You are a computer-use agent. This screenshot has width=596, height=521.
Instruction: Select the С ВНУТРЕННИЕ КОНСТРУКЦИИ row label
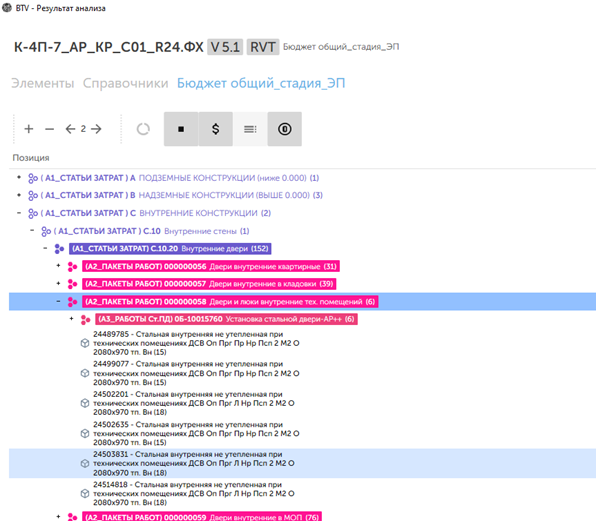156,213
